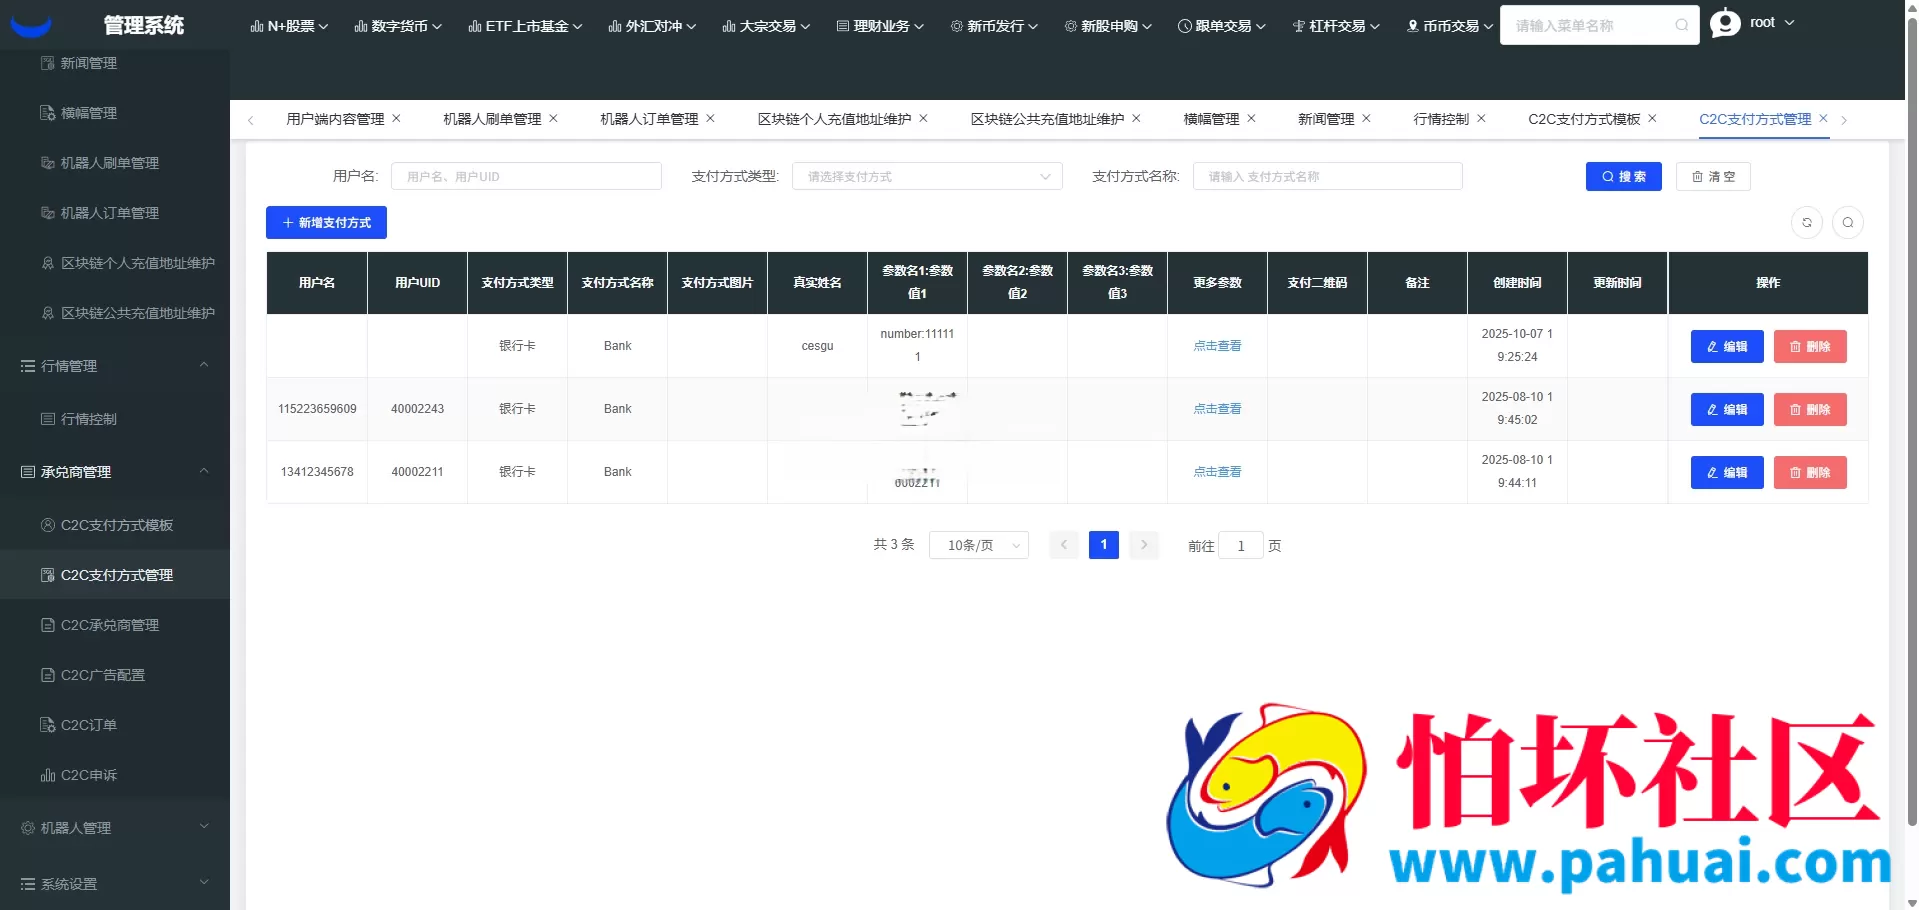Edit the cesgu payment row

[x=1727, y=346]
